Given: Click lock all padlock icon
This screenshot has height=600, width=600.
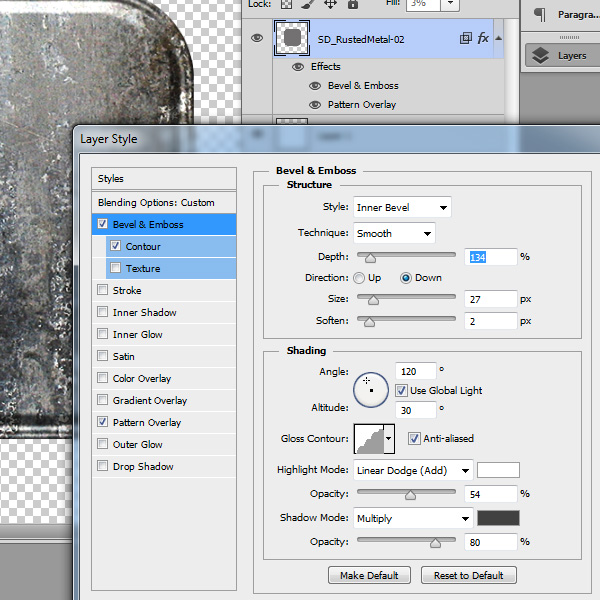Looking at the screenshot, I should tap(353, 4).
